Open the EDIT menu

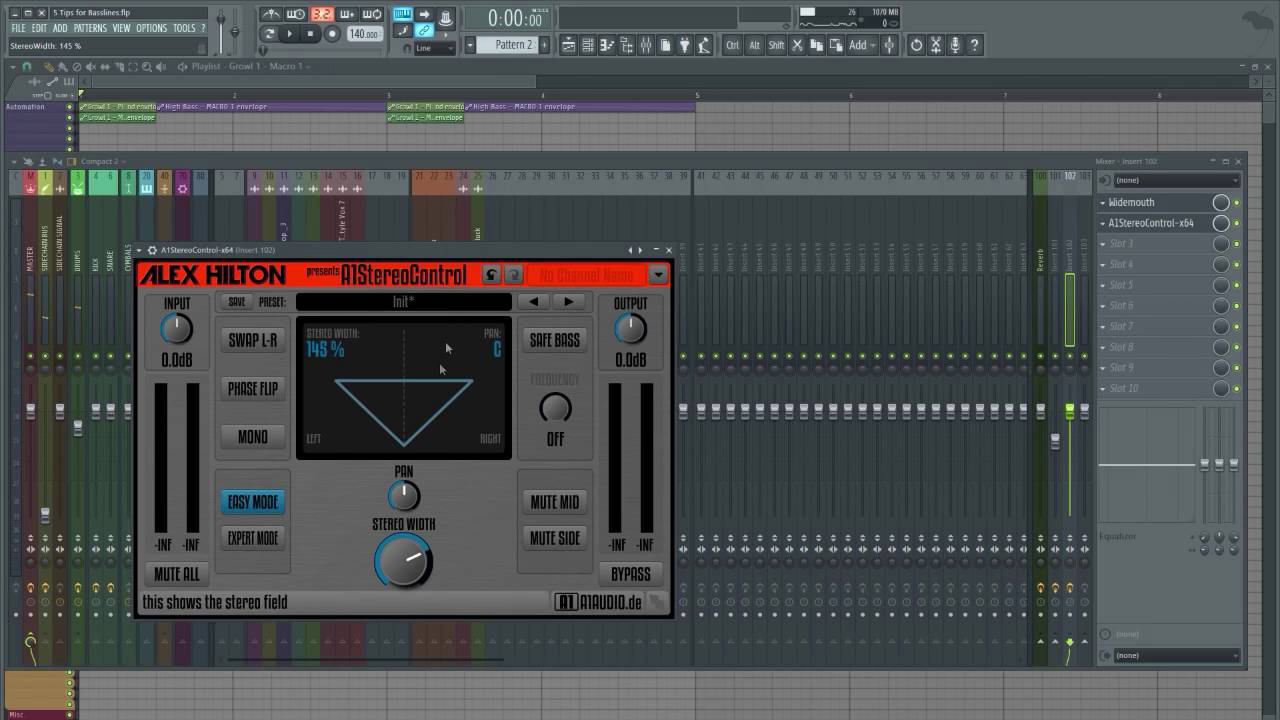[x=39, y=28]
